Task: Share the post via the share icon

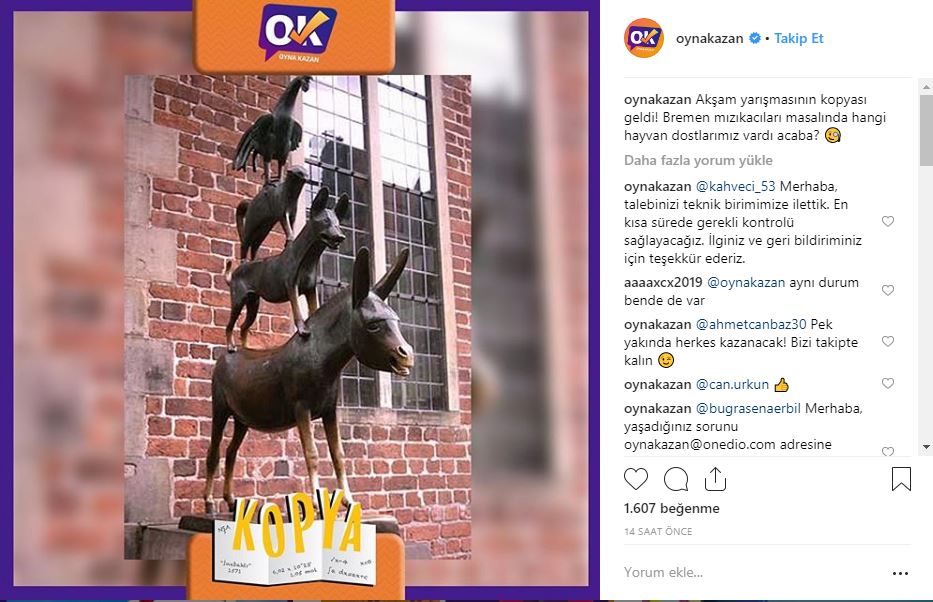Action: [x=715, y=479]
